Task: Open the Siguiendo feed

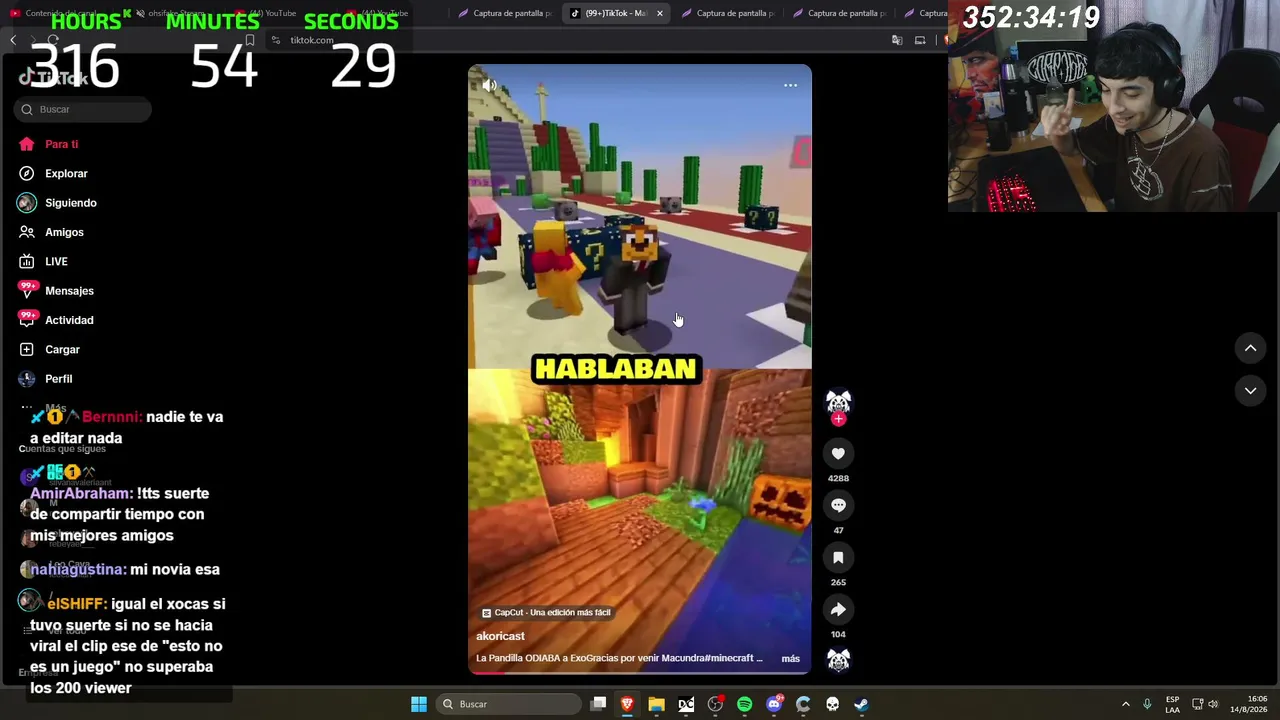Action: click(x=57, y=203)
